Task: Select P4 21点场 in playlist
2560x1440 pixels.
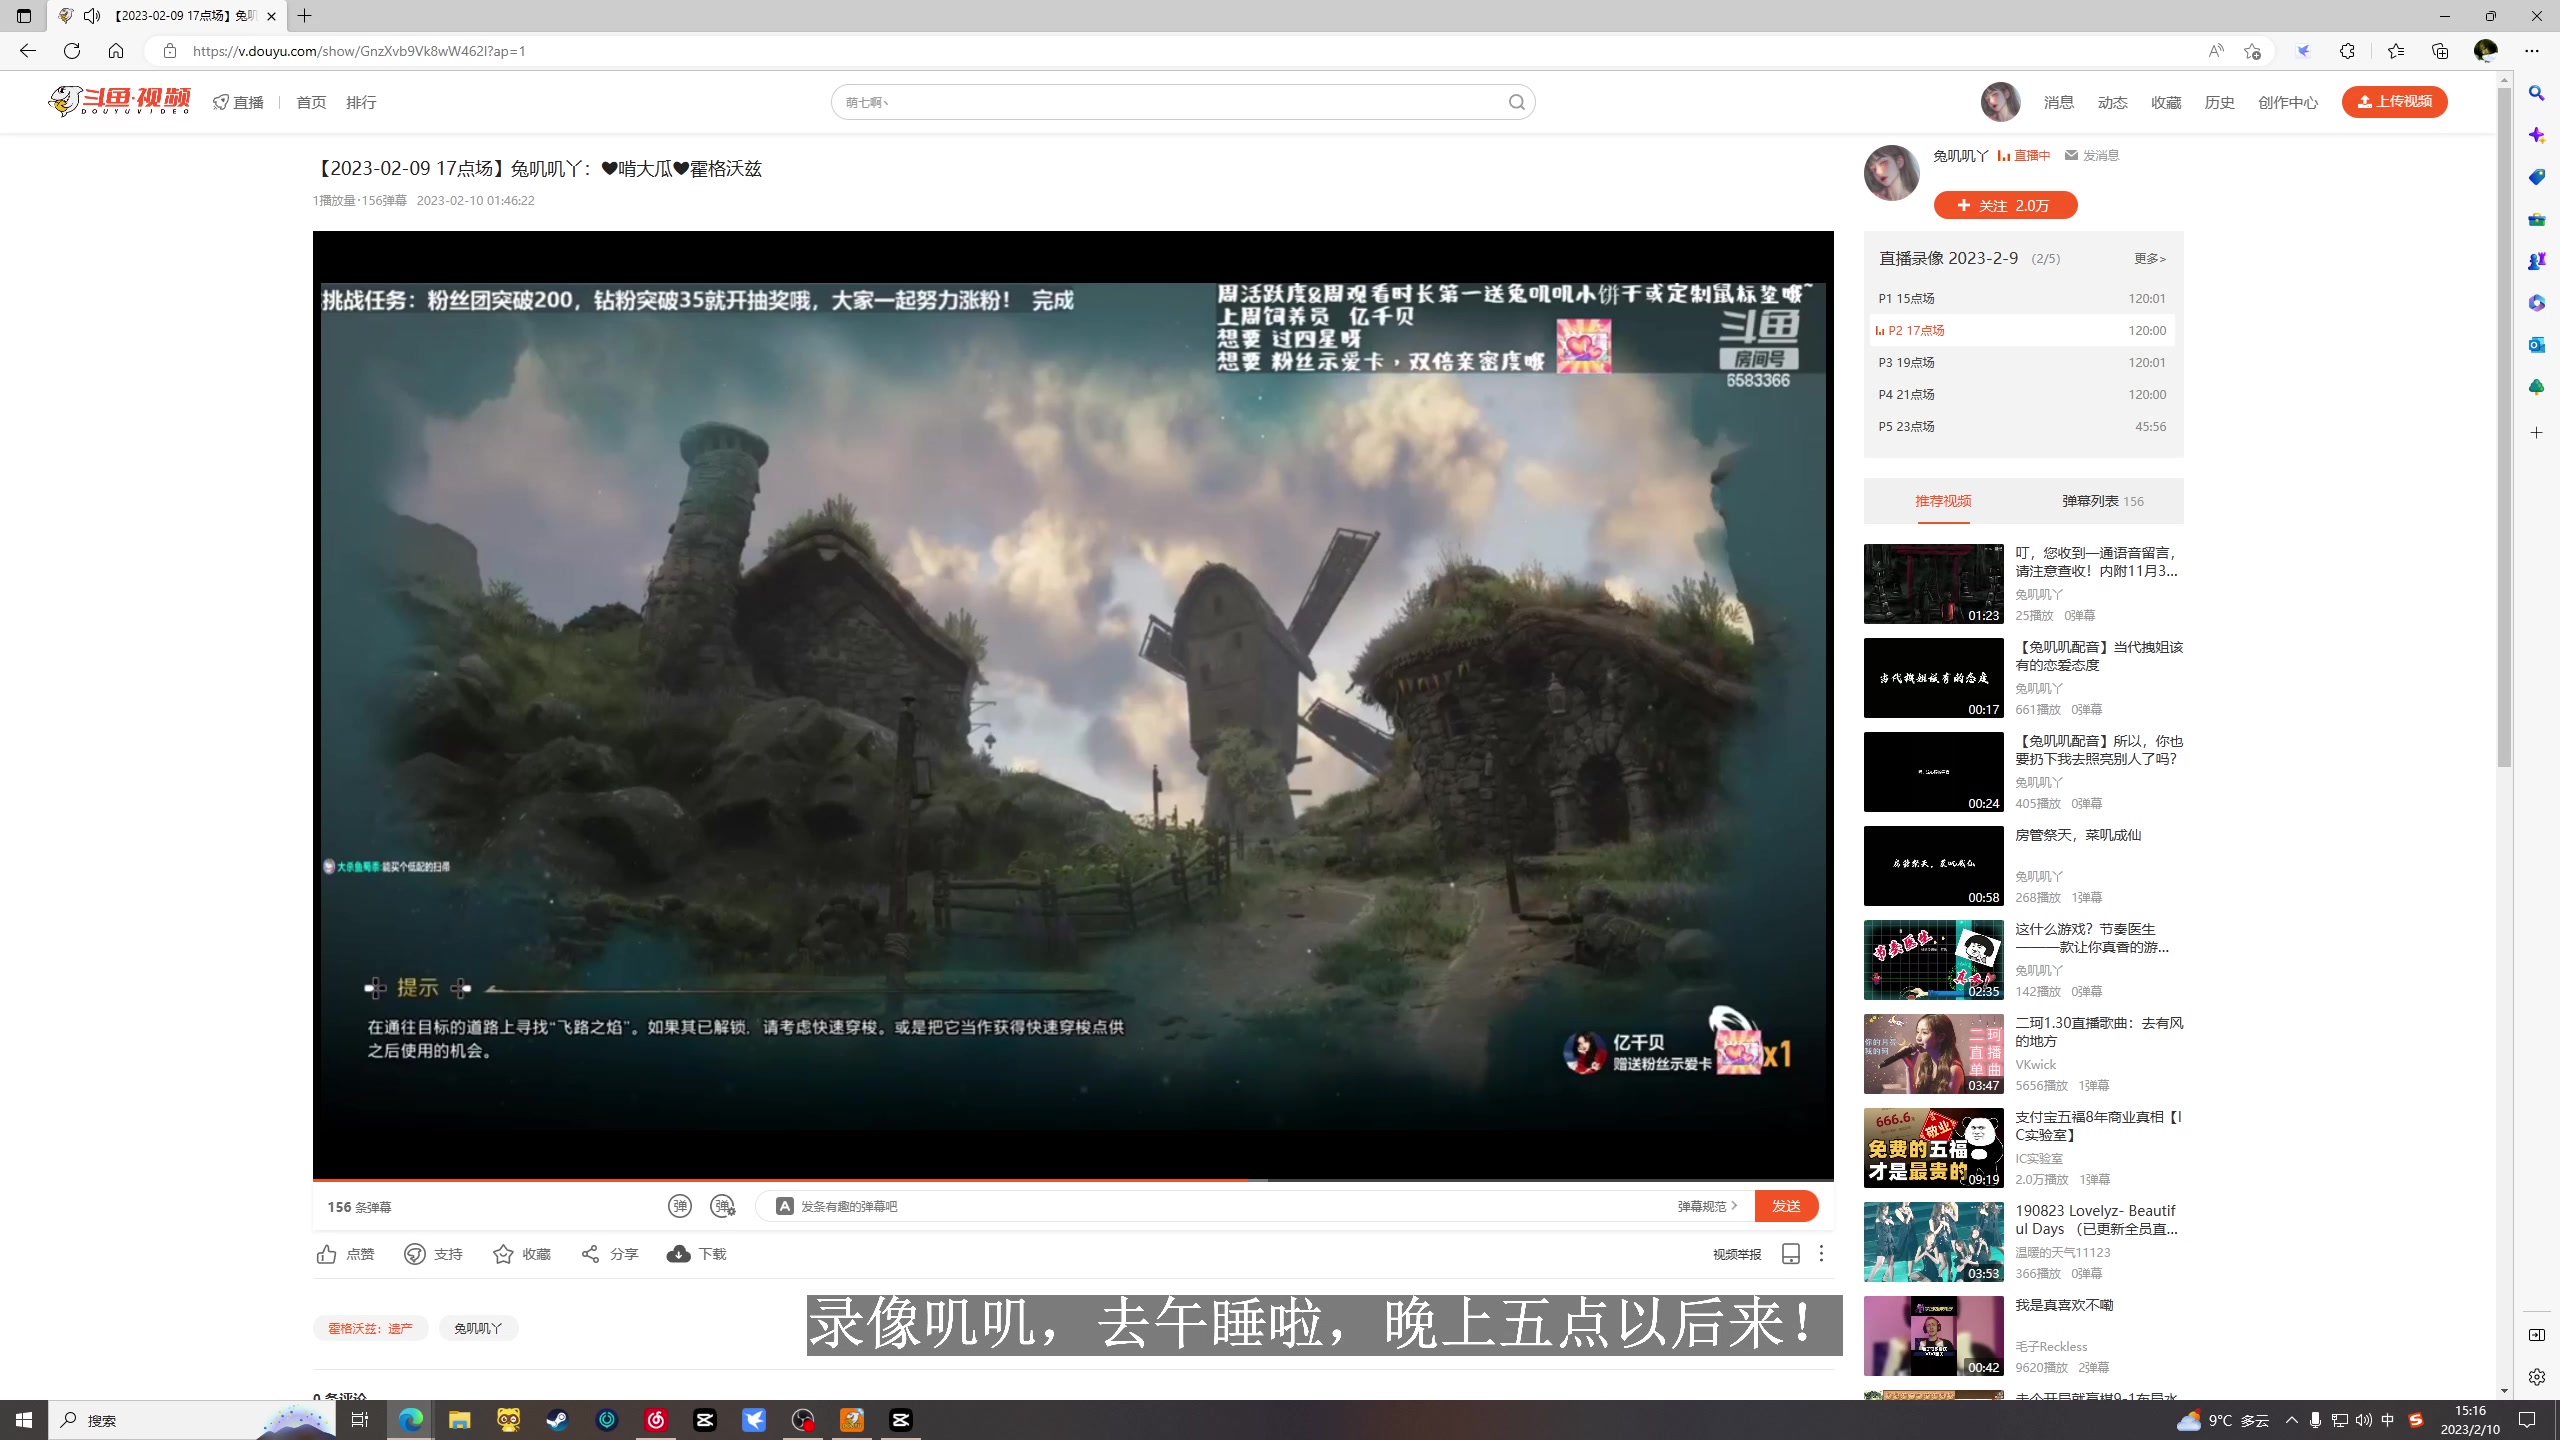Action: click(x=2022, y=394)
